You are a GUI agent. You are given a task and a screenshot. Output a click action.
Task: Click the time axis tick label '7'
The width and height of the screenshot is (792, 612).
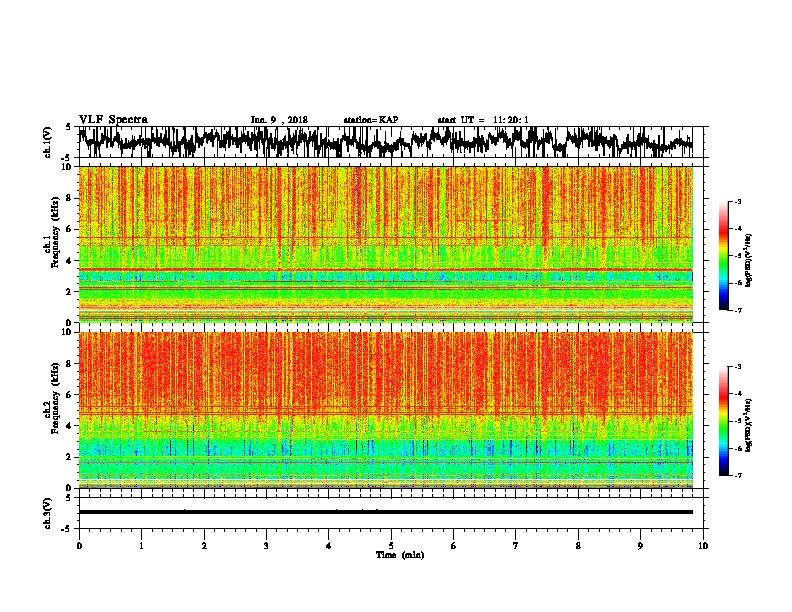point(516,546)
